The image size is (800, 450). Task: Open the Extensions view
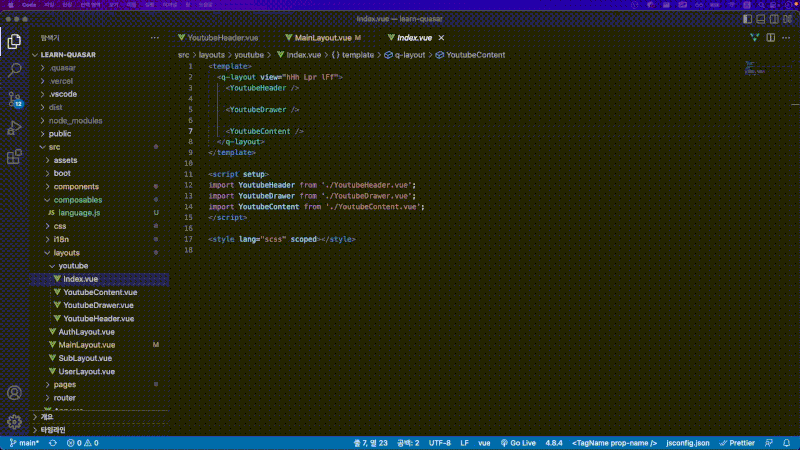point(14,157)
